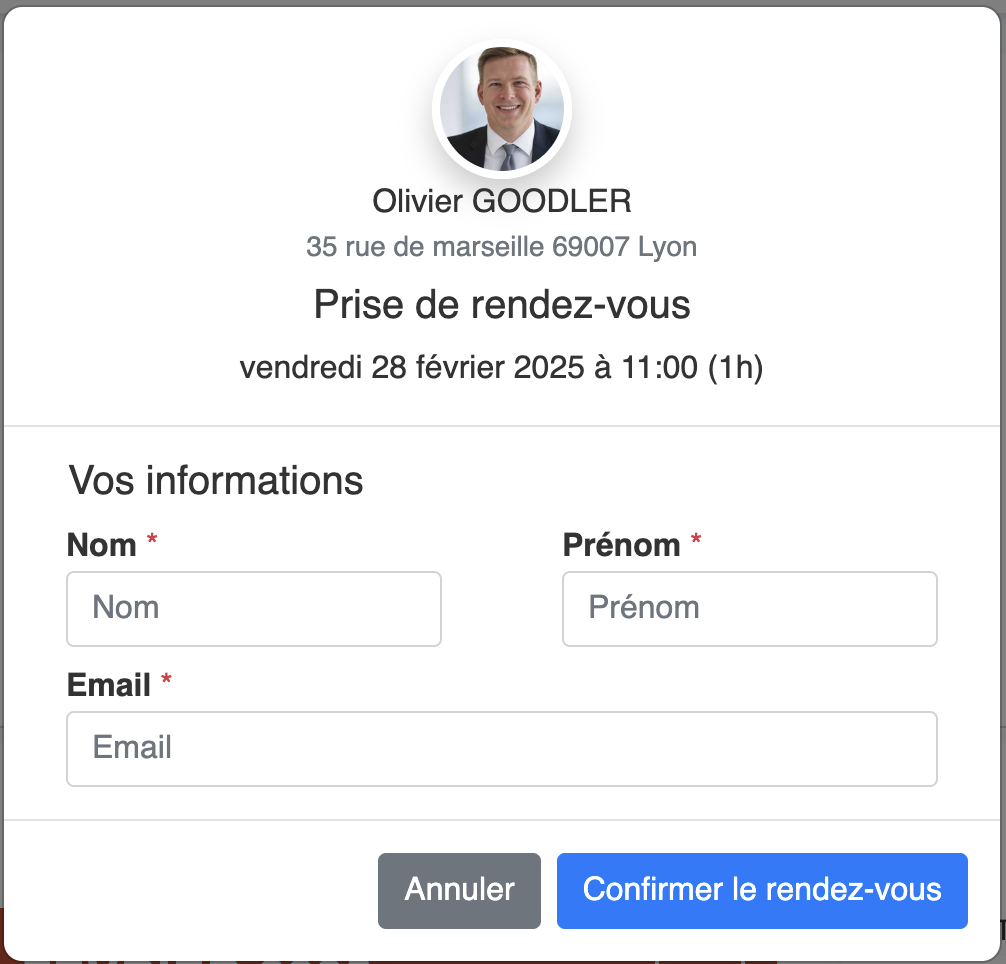Click the Vos informations section heading

point(216,480)
